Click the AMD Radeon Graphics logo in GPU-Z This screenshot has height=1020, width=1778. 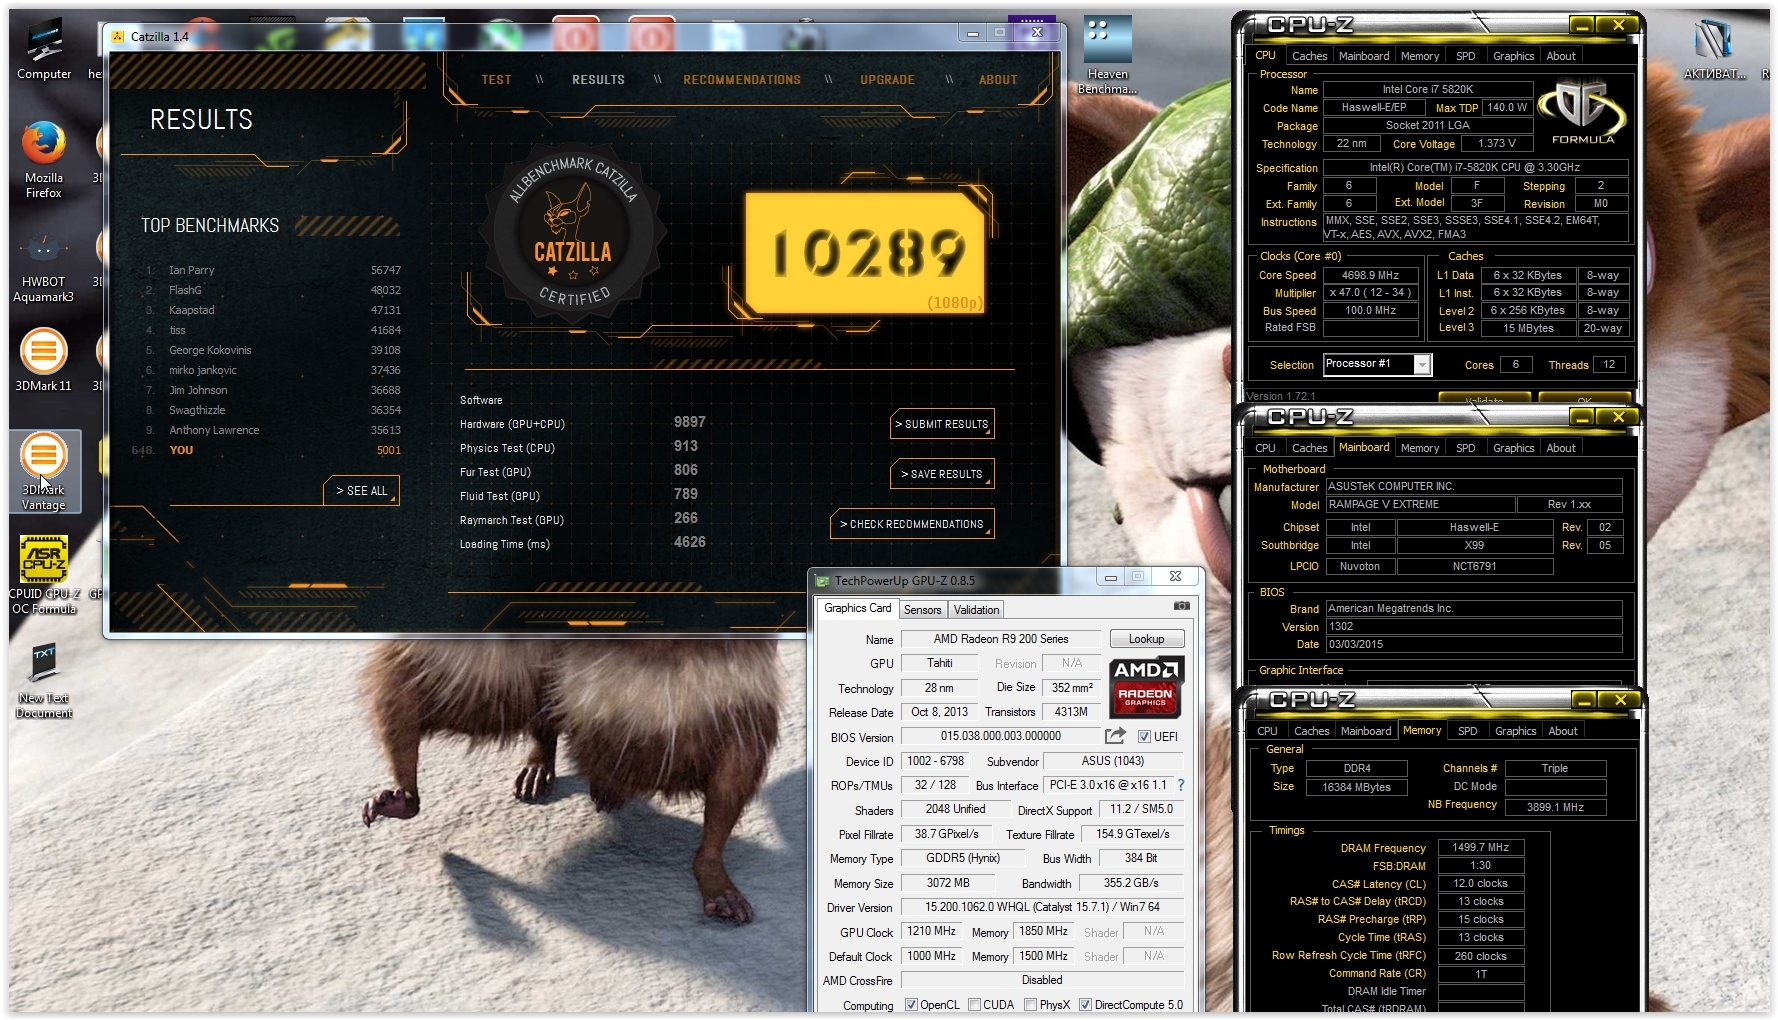[1145, 686]
